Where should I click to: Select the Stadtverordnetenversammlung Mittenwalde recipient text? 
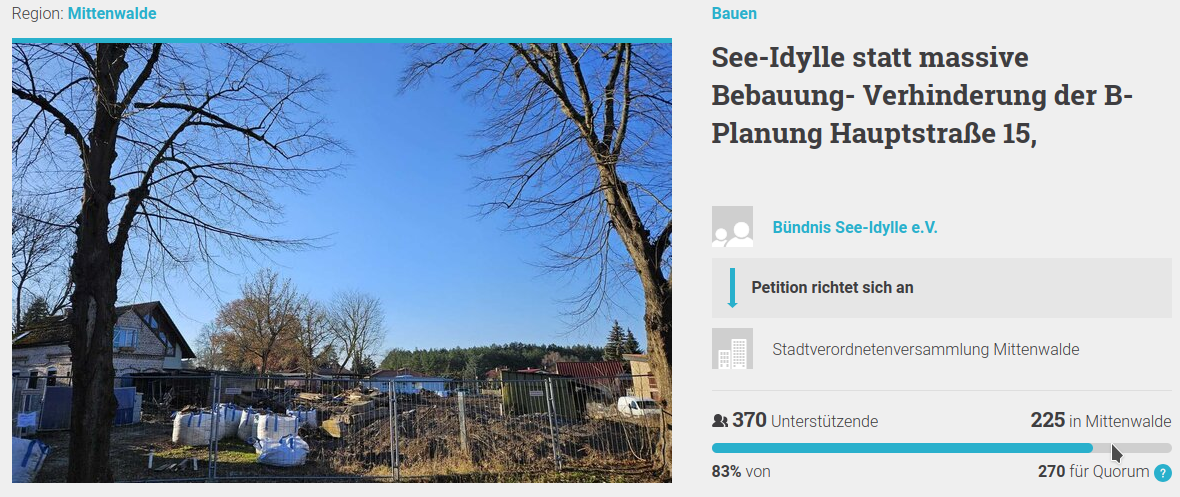pyautogui.click(x=926, y=350)
